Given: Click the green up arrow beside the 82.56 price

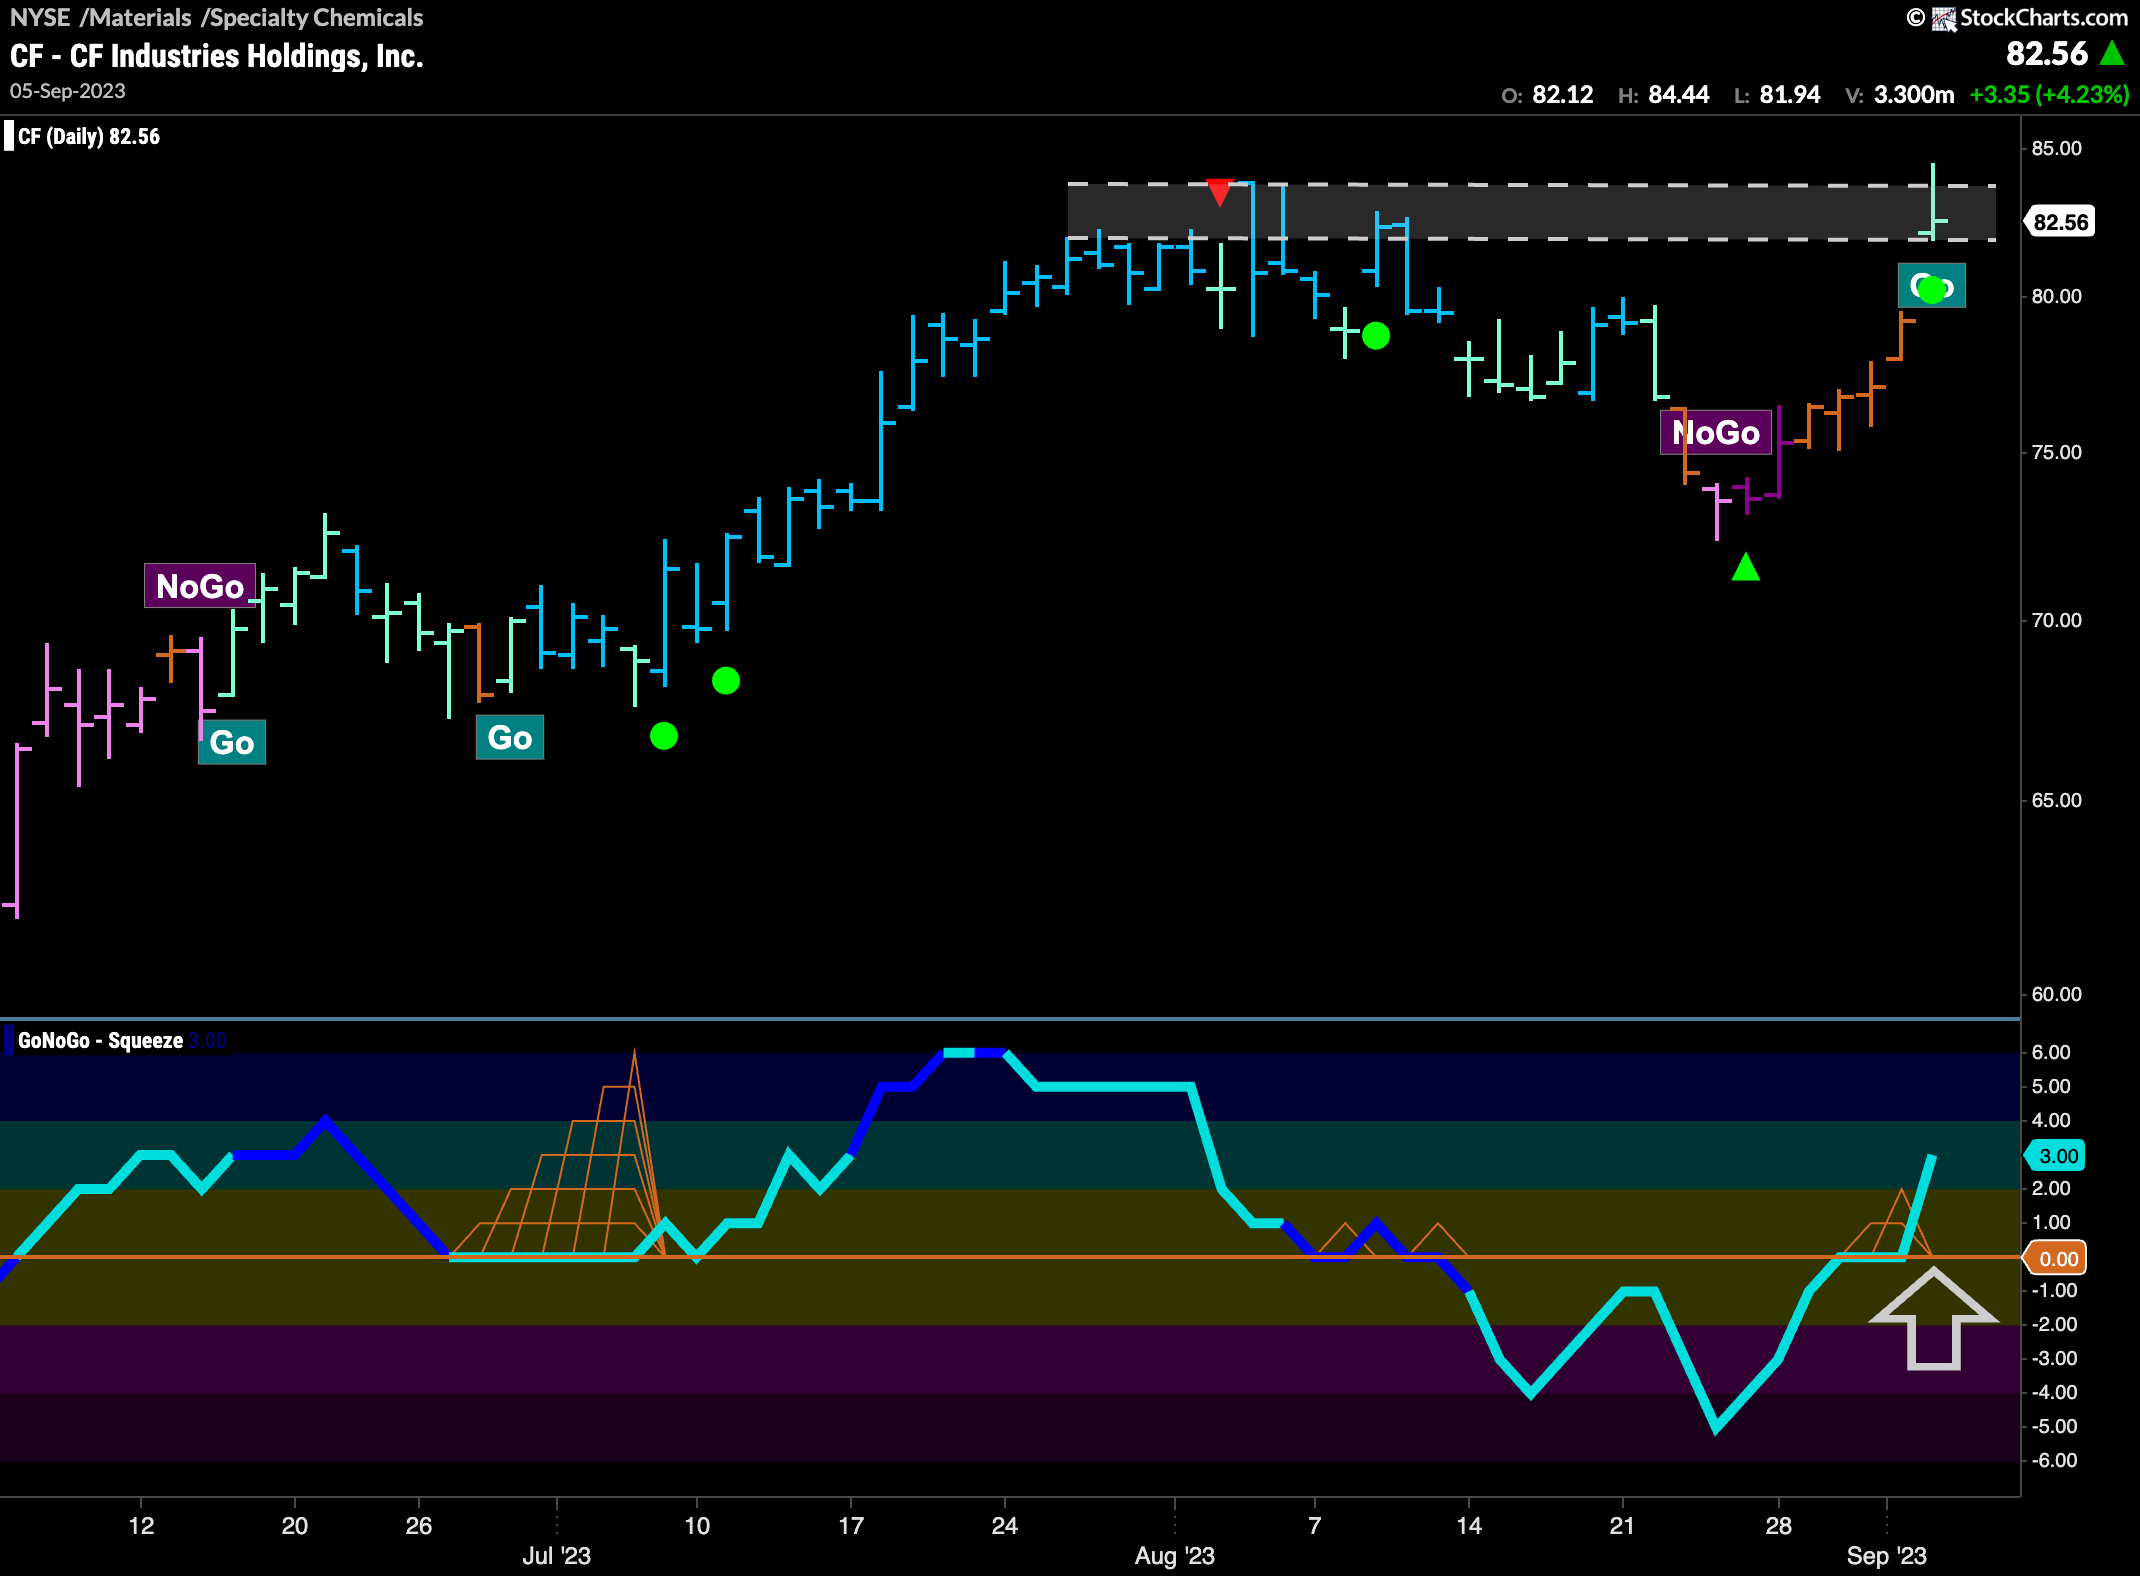Looking at the screenshot, I should [x=2112, y=53].
